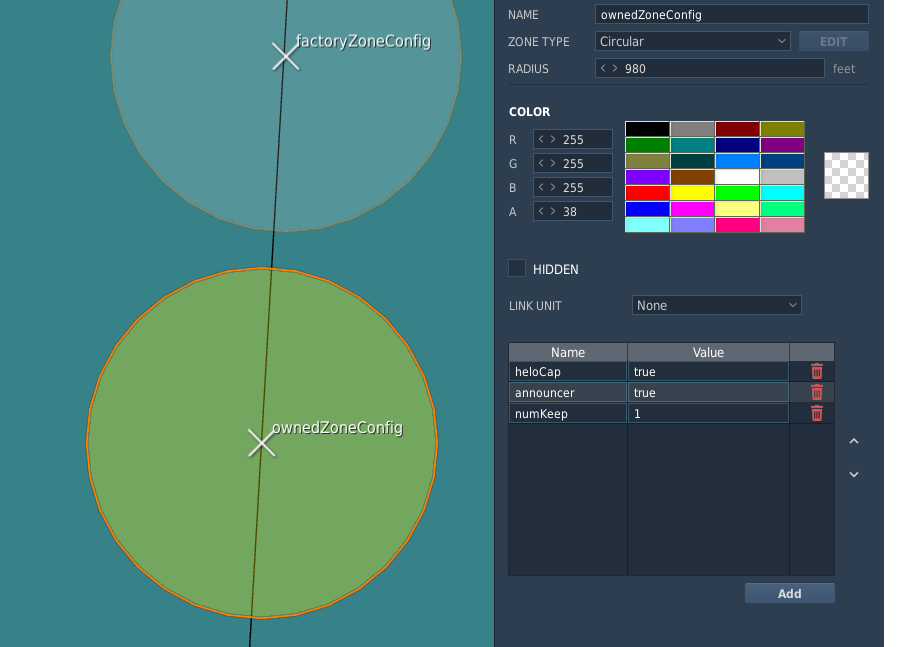Decrease R color value arrow
Screen dimensions: 906x647
(541, 139)
